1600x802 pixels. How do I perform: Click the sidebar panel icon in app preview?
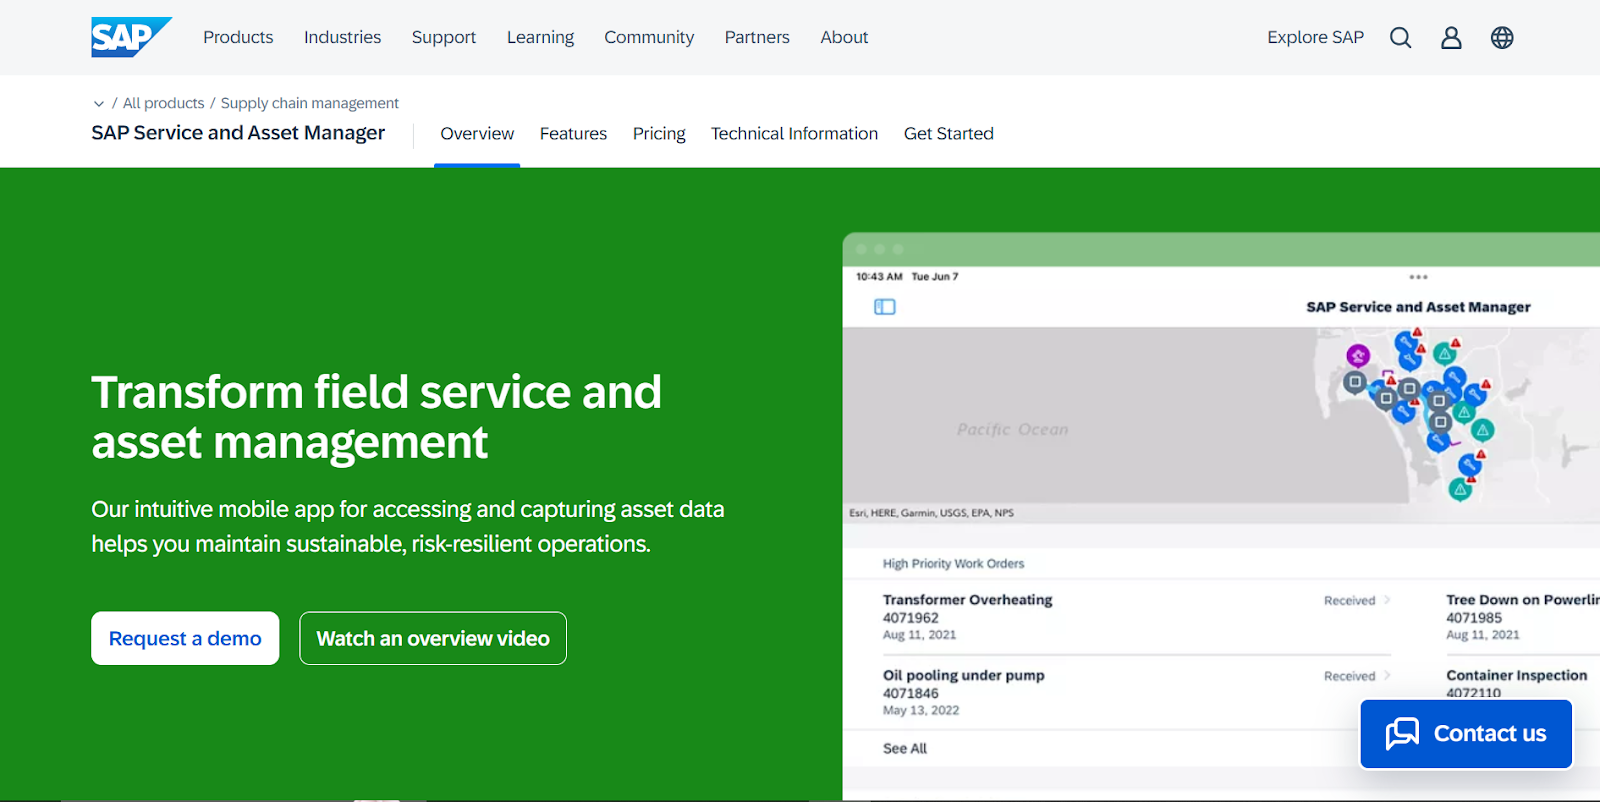[885, 307]
